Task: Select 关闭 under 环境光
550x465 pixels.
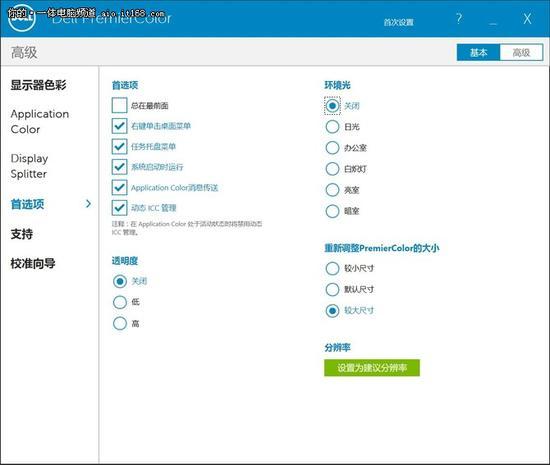Action: (332, 106)
